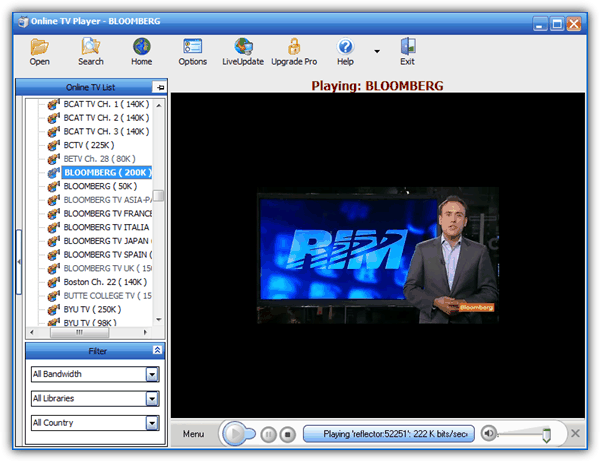The width and height of the screenshot is (600, 461).
Task: Select BCAT TV CH. 2 (140K) channel
Action: [x=106, y=118]
